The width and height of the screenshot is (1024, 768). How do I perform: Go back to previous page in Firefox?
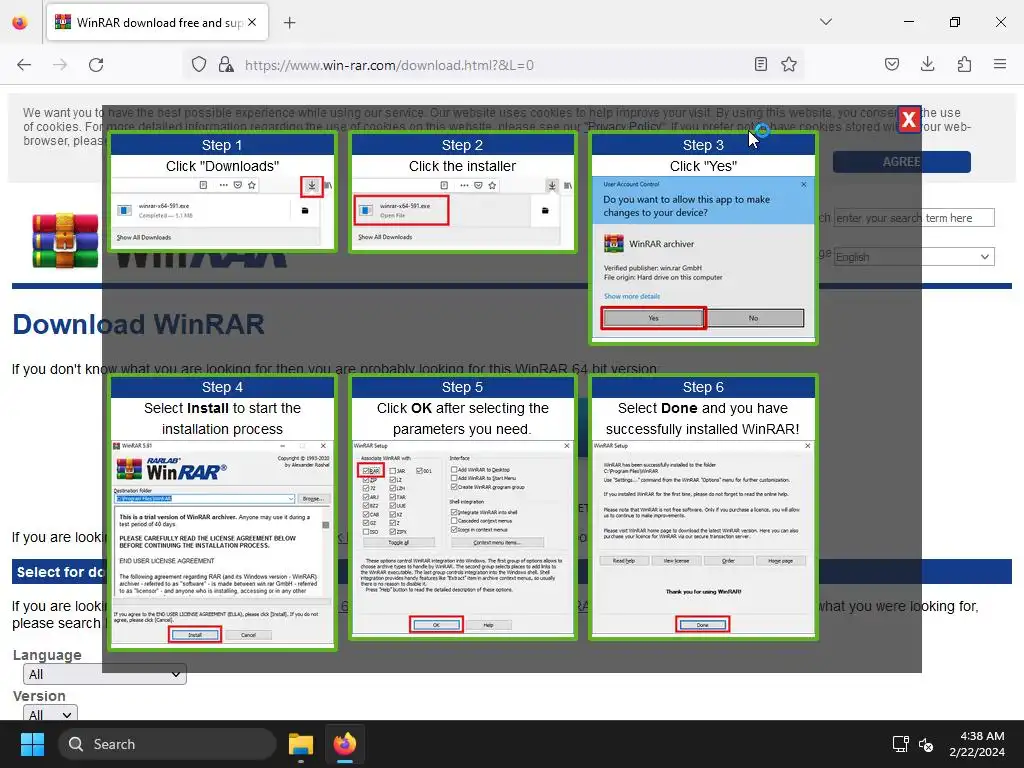(24, 65)
